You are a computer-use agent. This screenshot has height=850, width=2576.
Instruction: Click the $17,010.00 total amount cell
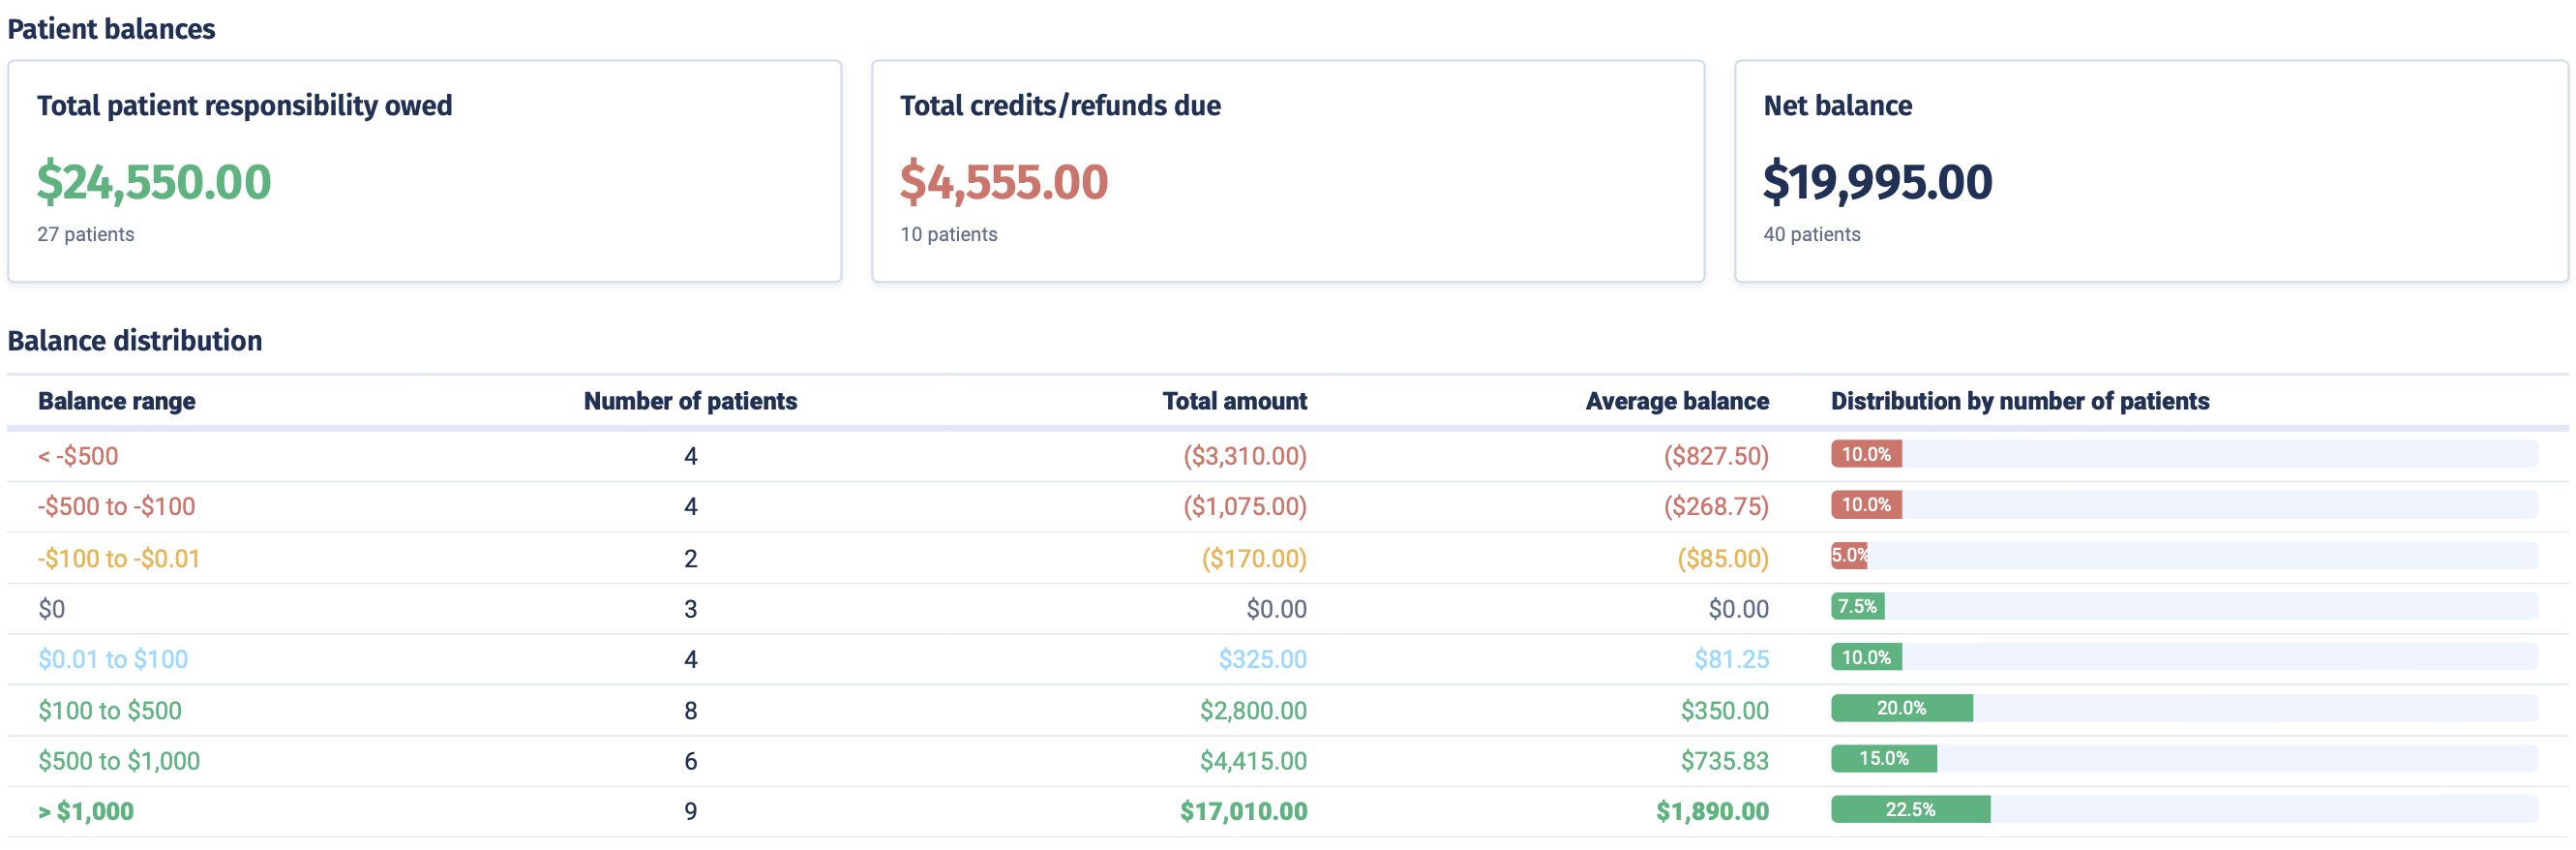click(x=1244, y=811)
